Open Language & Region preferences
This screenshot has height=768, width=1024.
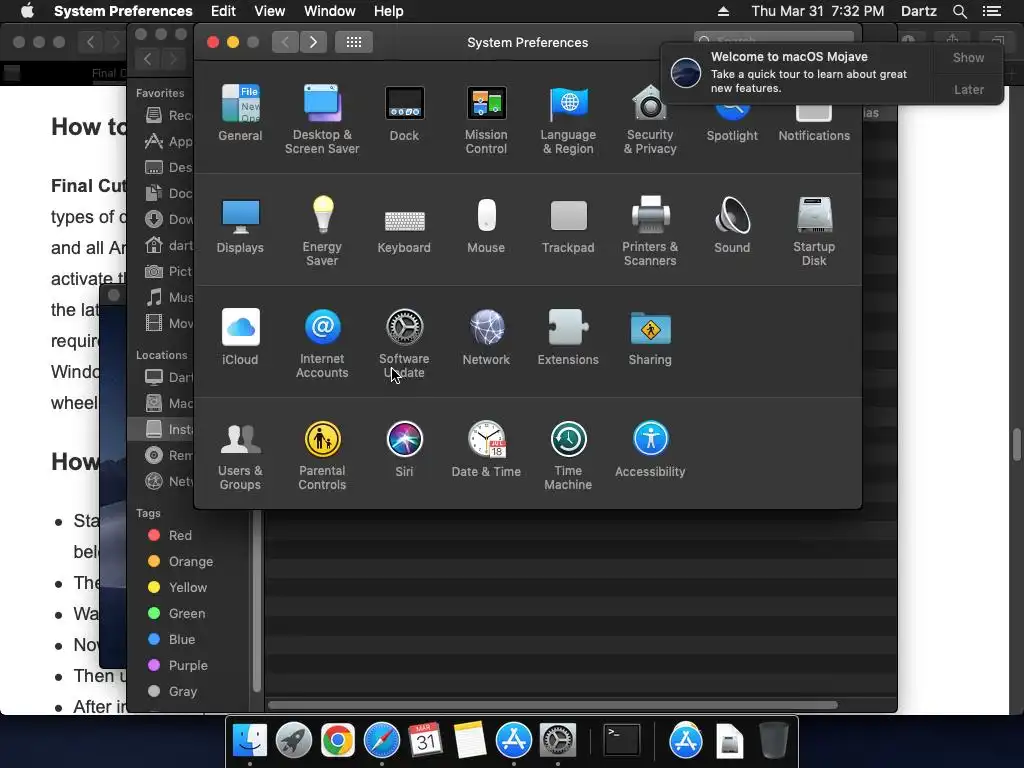click(568, 120)
